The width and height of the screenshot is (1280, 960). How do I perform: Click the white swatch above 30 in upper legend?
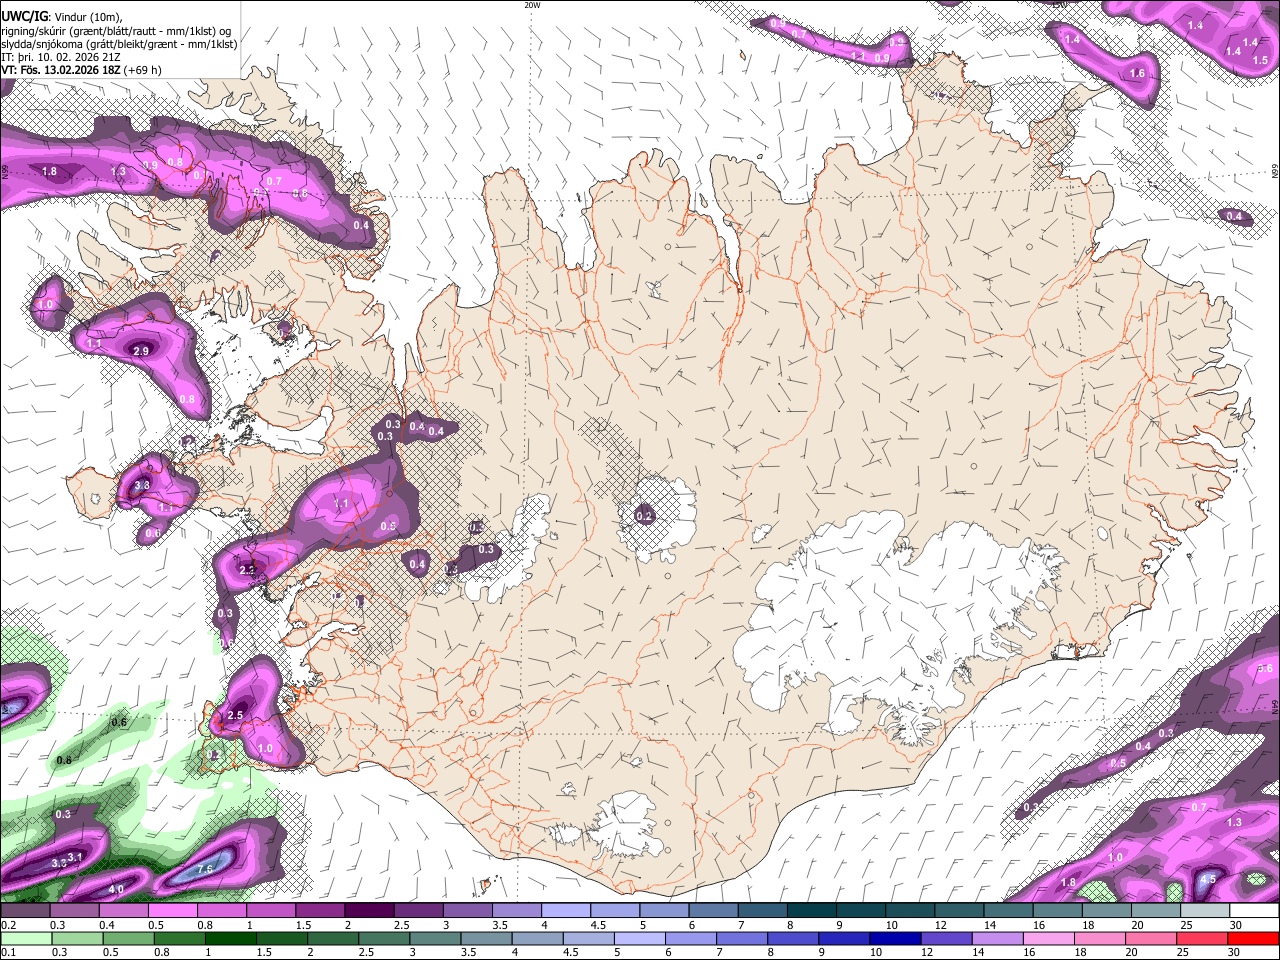(1254, 911)
